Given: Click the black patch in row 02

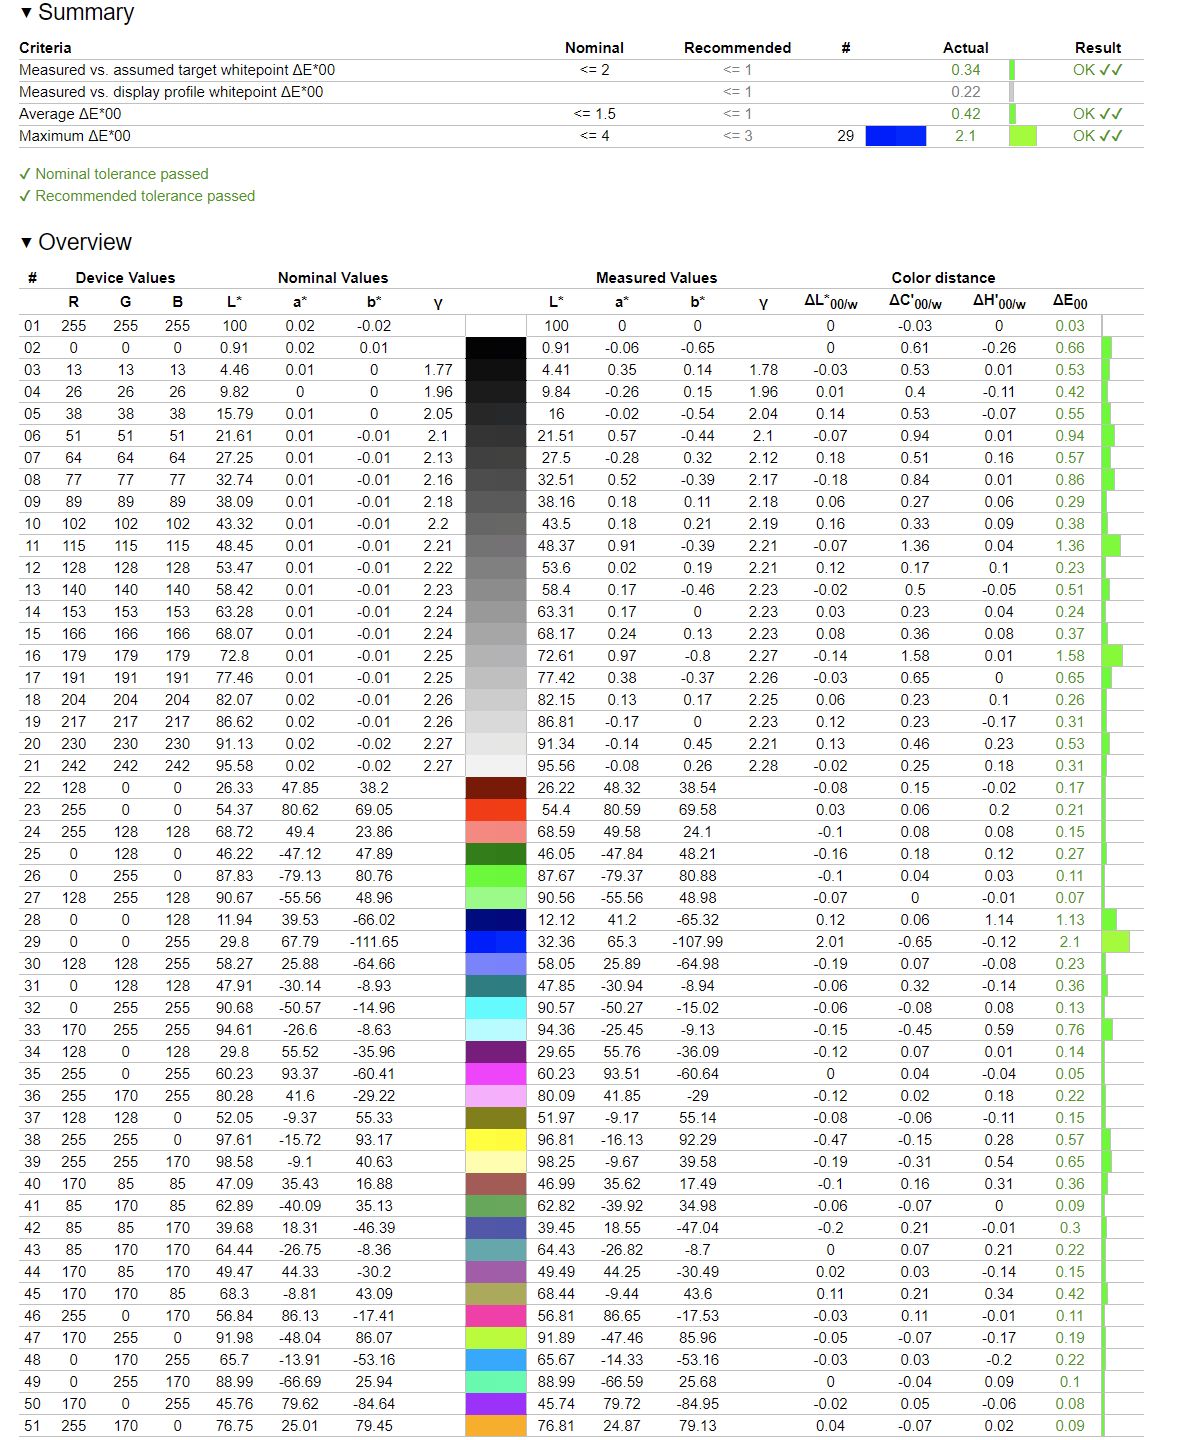Looking at the screenshot, I should click(496, 348).
